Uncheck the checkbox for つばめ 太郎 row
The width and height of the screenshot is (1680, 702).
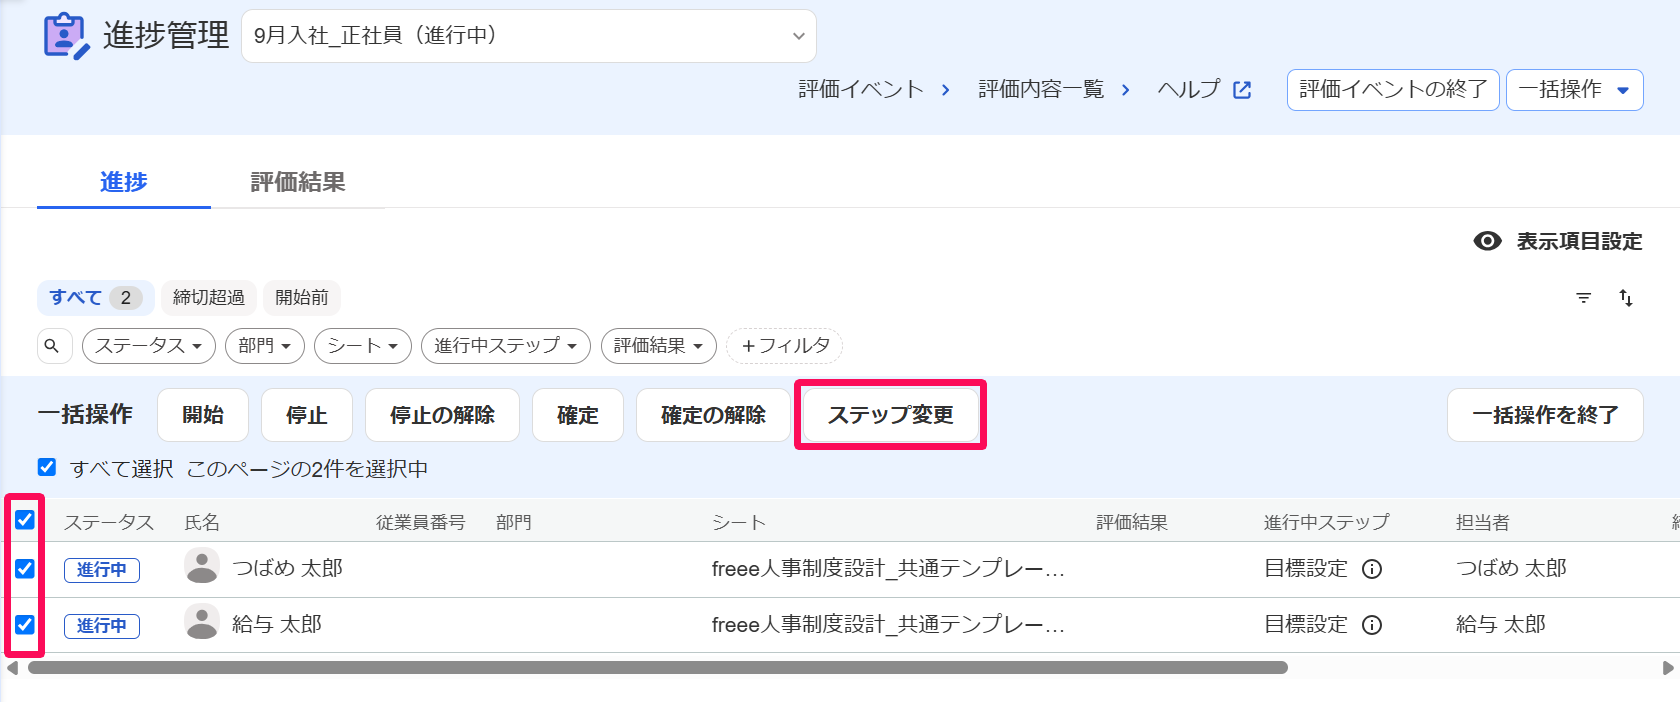(25, 569)
